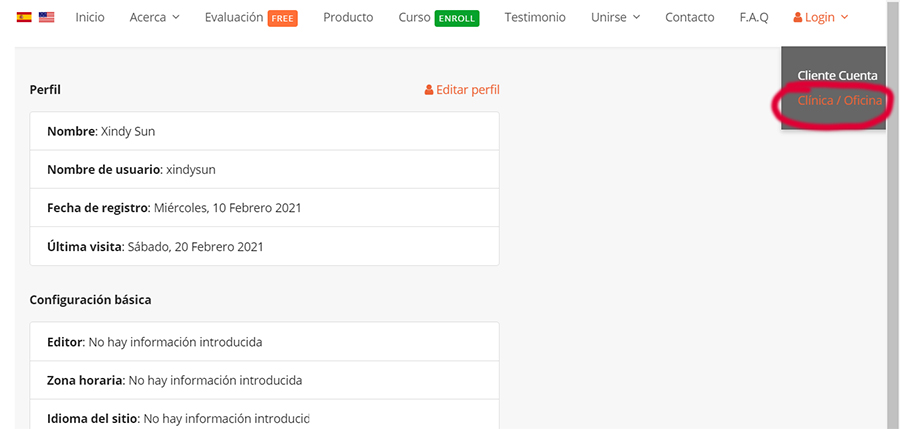
Task: Click the person icon beside Editar perfil
Action: 429,90
